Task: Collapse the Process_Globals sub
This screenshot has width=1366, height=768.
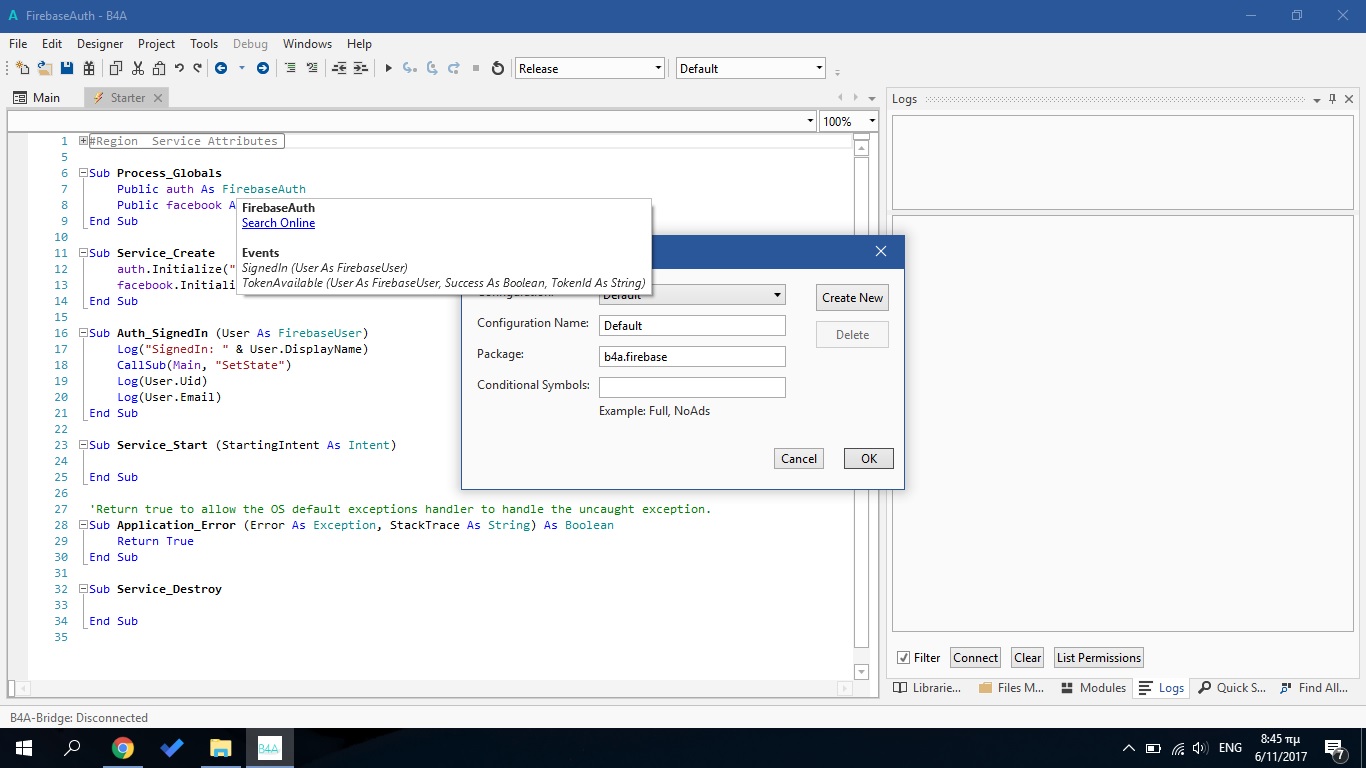Action: coord(83,173)
